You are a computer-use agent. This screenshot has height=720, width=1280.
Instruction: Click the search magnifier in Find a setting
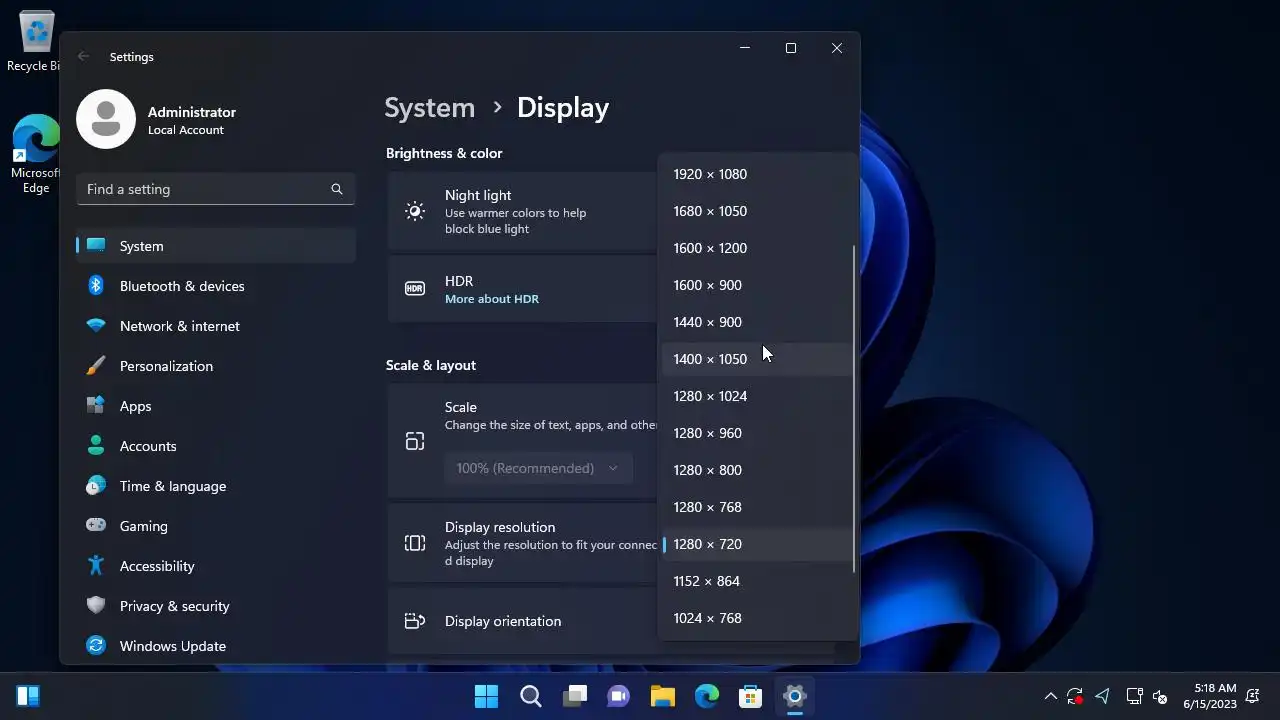[337, 189]
